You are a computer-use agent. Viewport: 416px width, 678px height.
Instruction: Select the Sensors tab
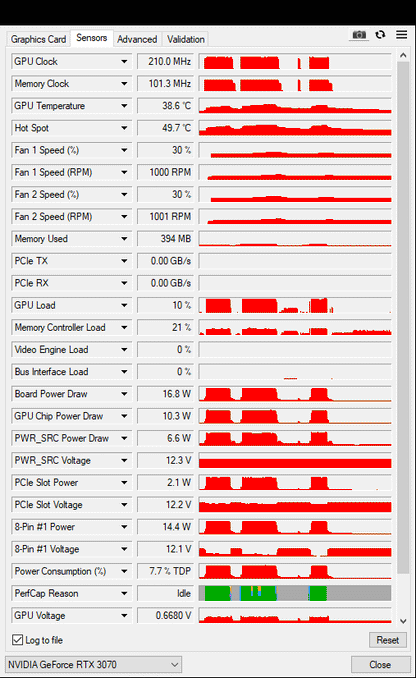point(92,38)
